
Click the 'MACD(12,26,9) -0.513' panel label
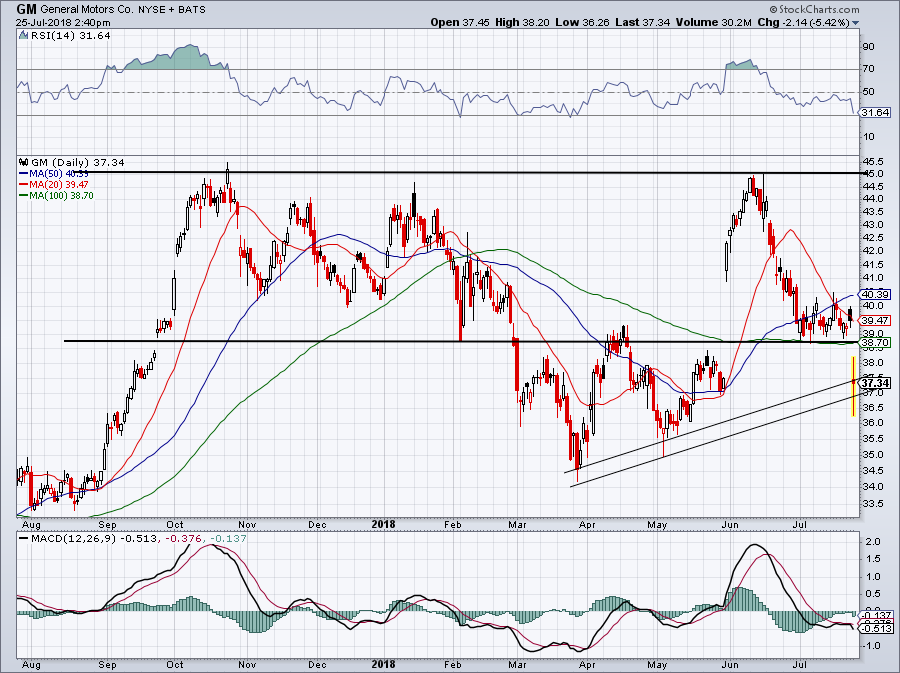click(94, 539)
